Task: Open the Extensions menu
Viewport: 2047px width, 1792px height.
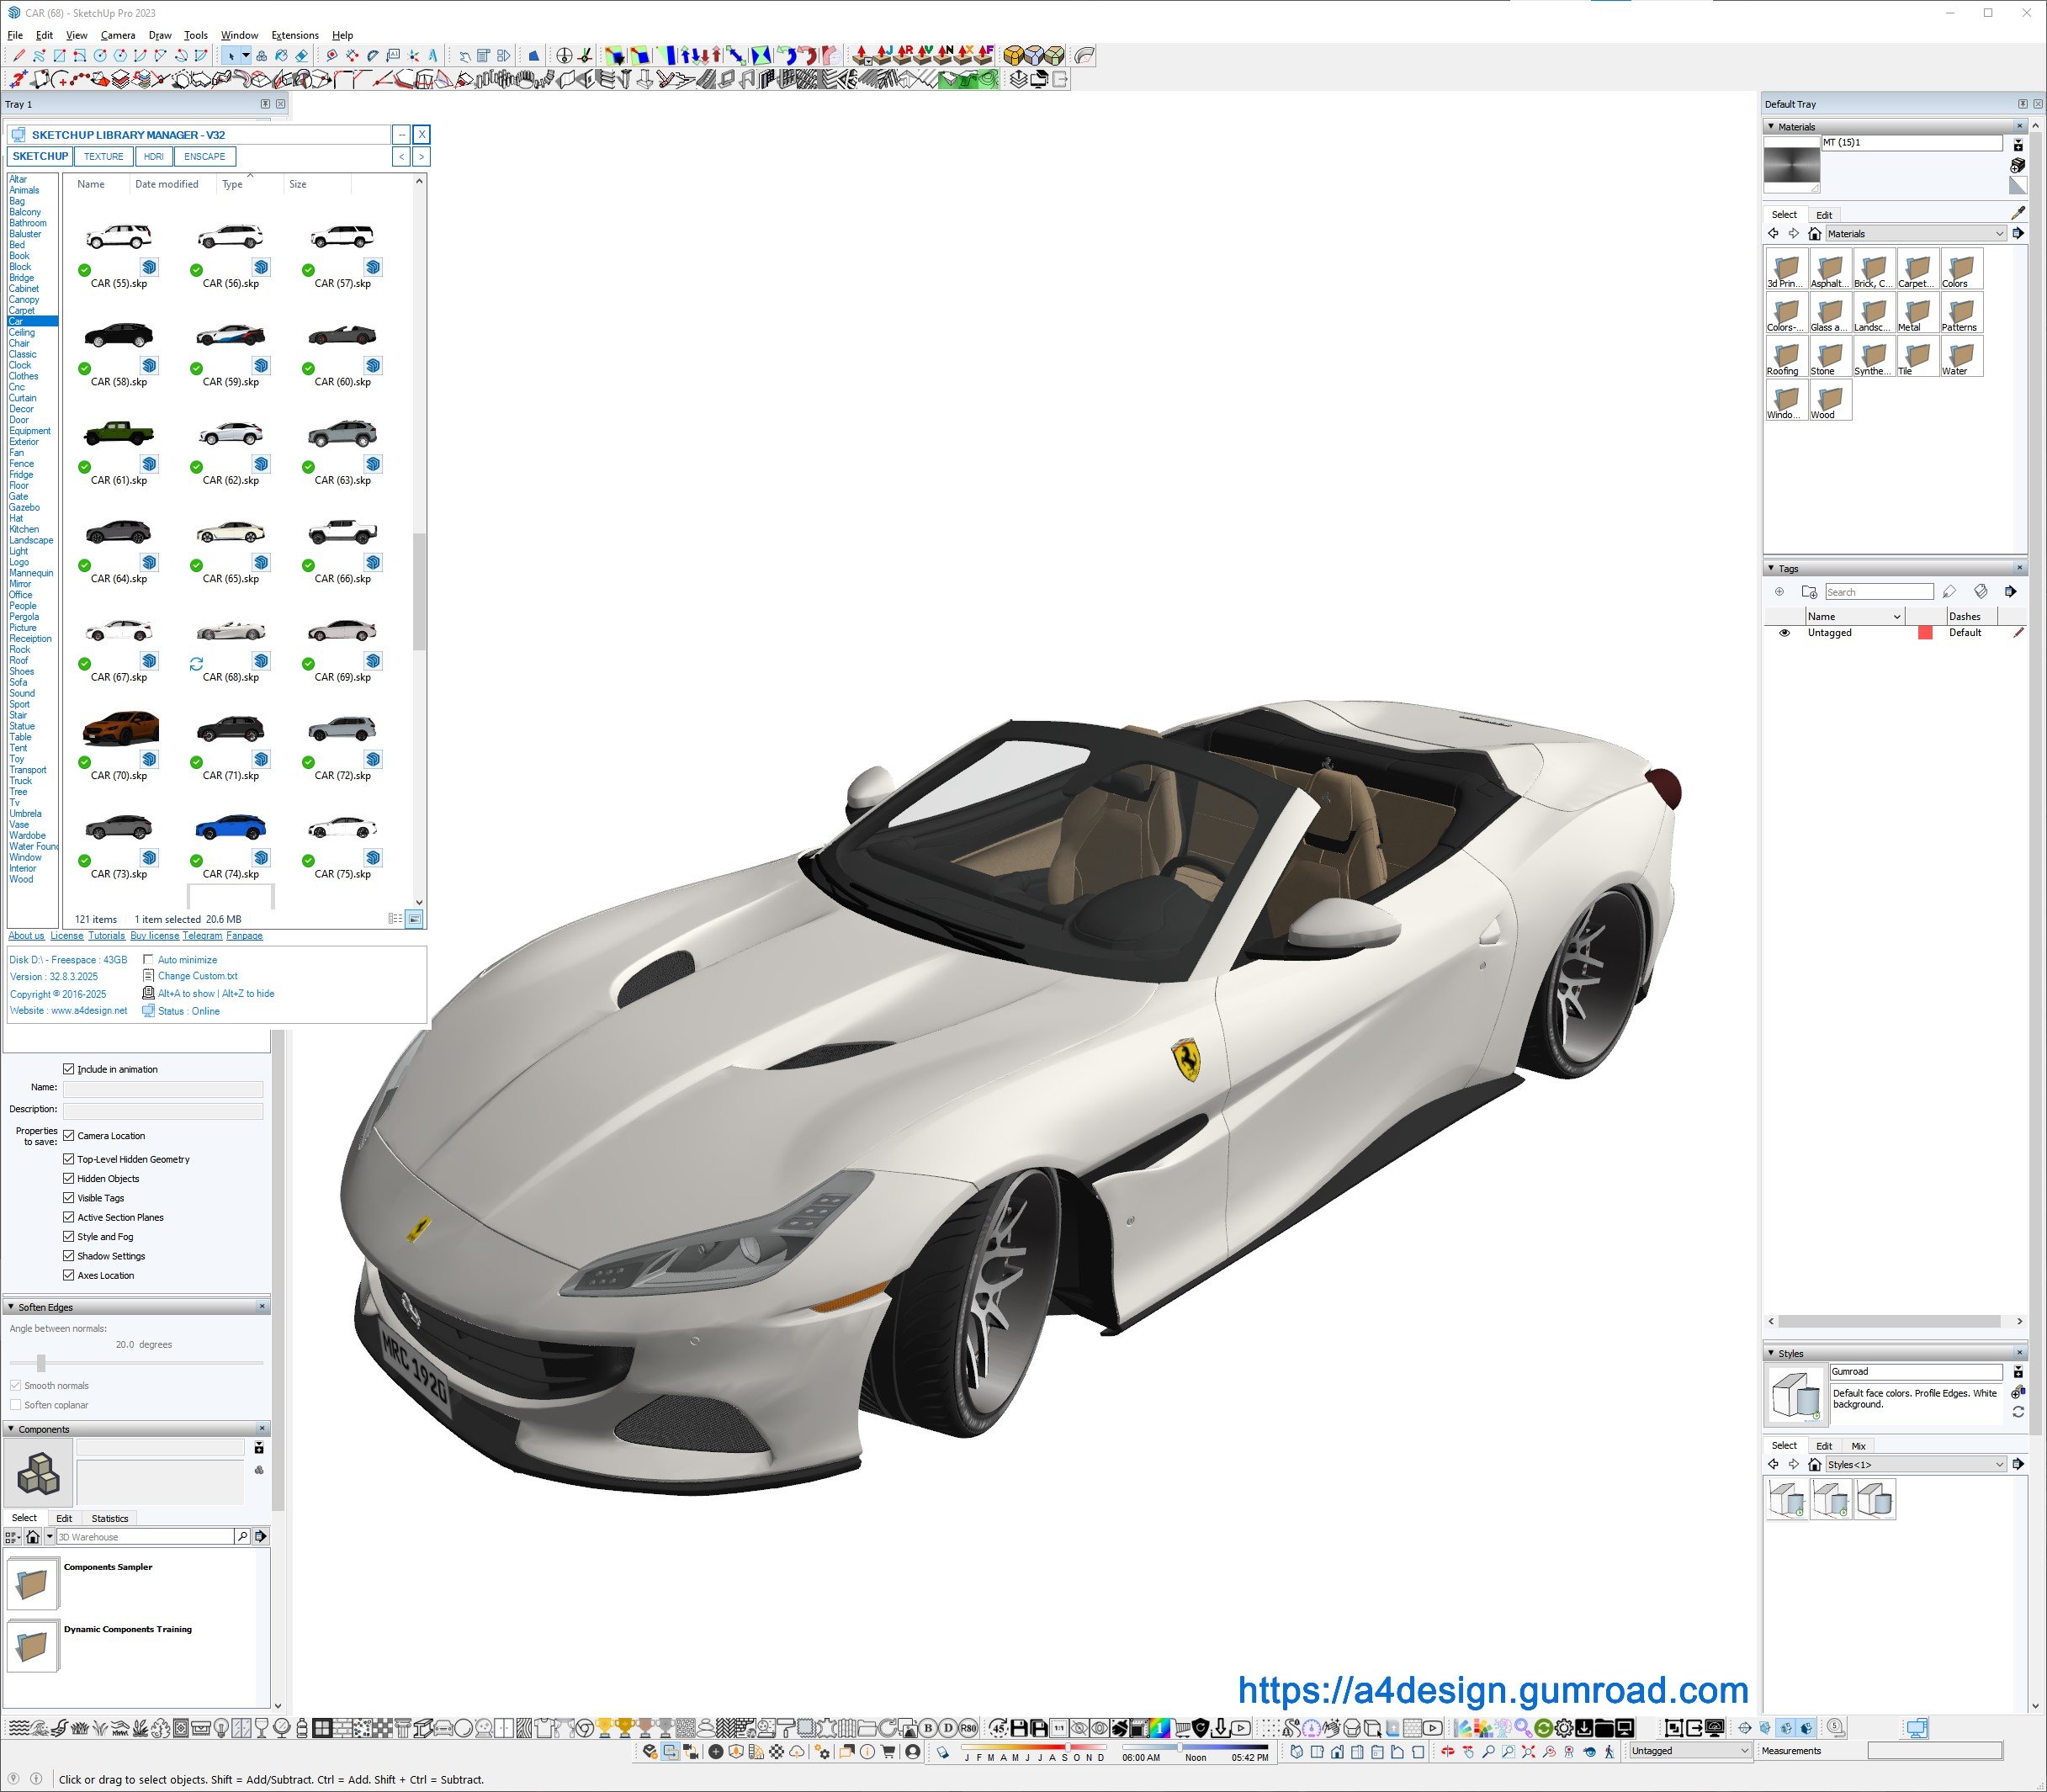Action: coord(295,35)
